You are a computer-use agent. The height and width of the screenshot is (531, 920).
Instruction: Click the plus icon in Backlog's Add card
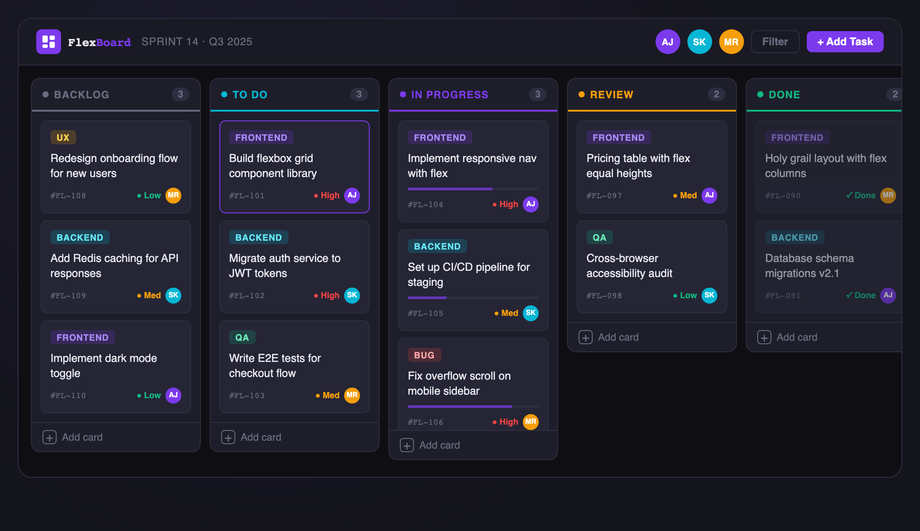pyautogui.click(x=49, y=437)
